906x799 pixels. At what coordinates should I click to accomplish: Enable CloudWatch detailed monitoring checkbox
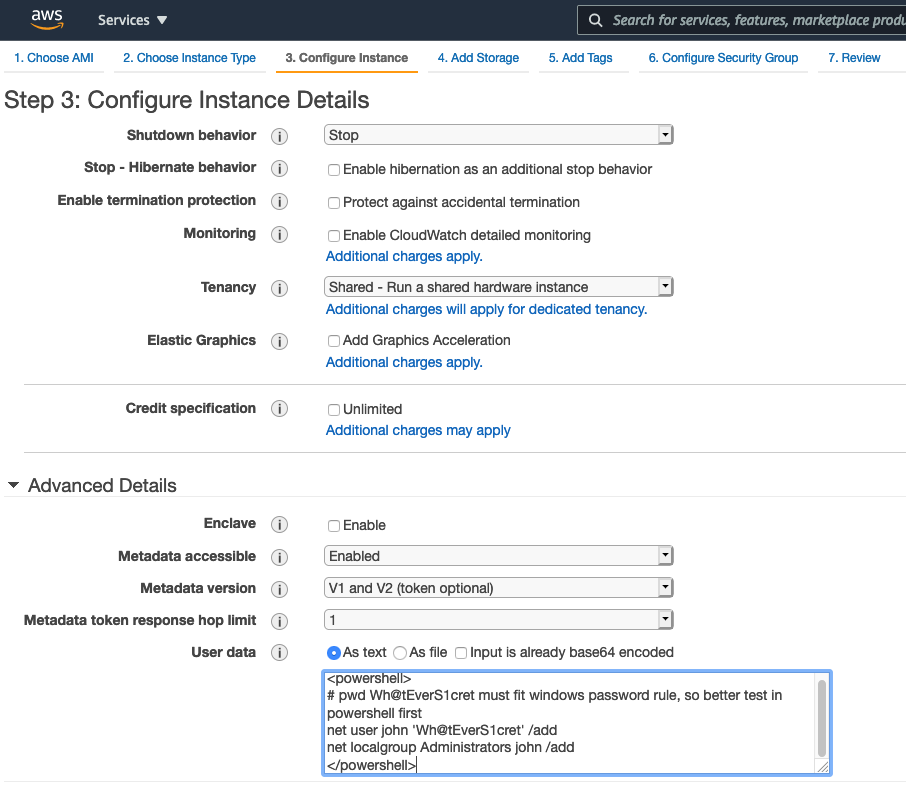tap(334, 236)
